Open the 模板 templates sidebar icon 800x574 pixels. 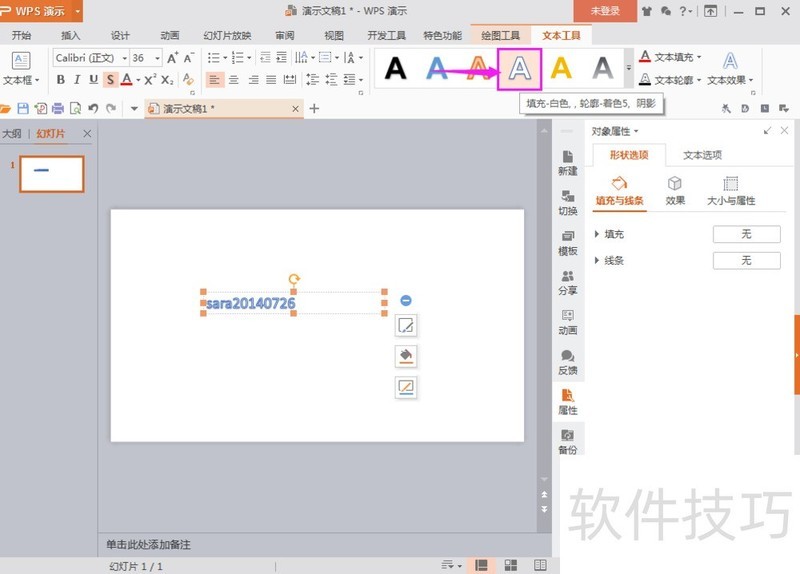click(567, 242)
